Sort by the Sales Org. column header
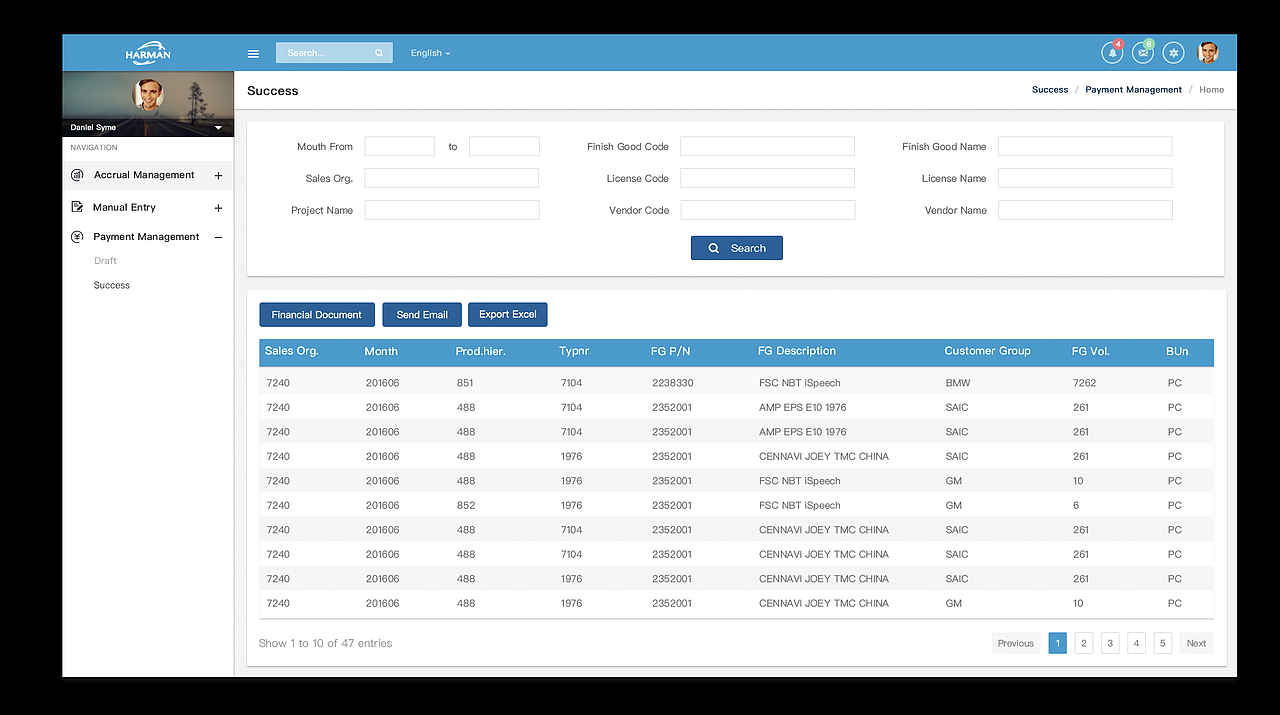This screenshot has height=715, width=1280. [x=292, y=351]
